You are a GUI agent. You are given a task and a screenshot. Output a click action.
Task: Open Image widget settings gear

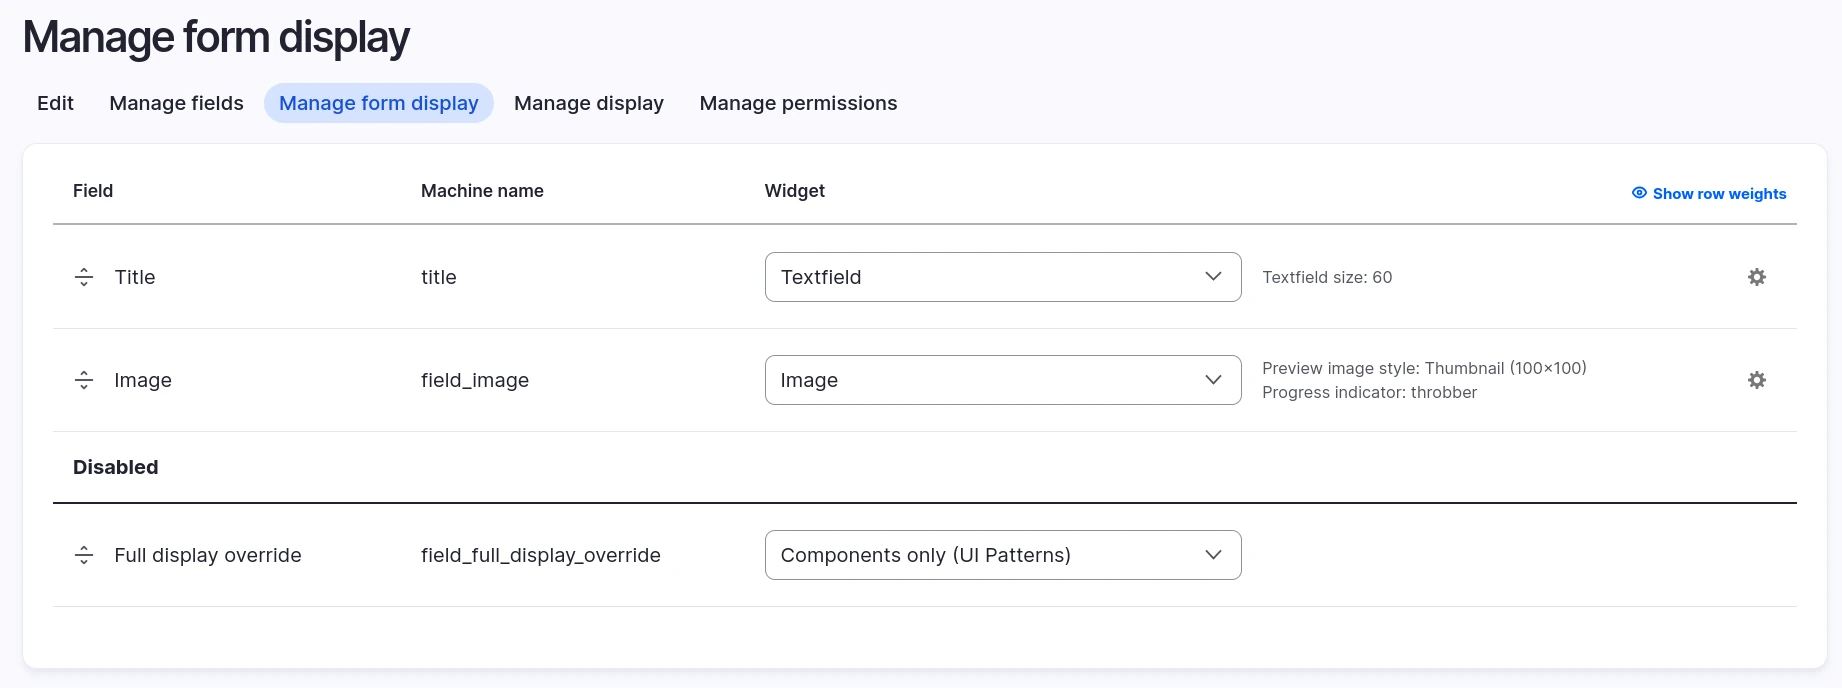1756,380
